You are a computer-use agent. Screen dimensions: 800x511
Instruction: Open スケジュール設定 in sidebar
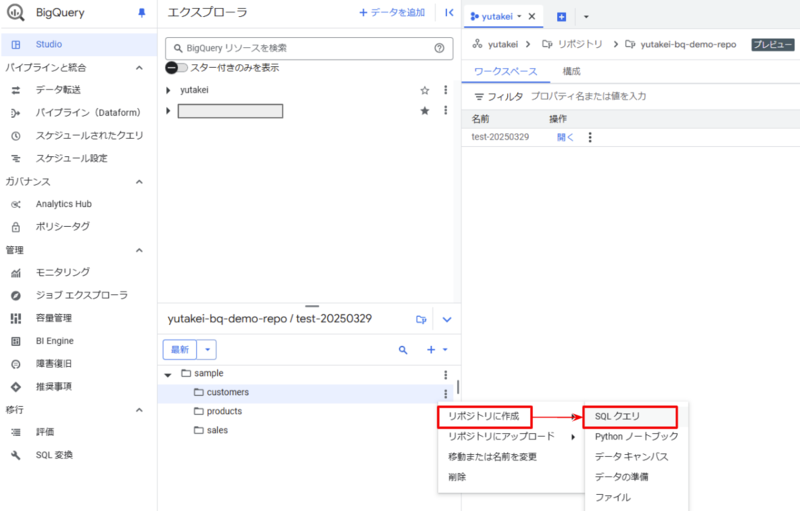point(71,159)
